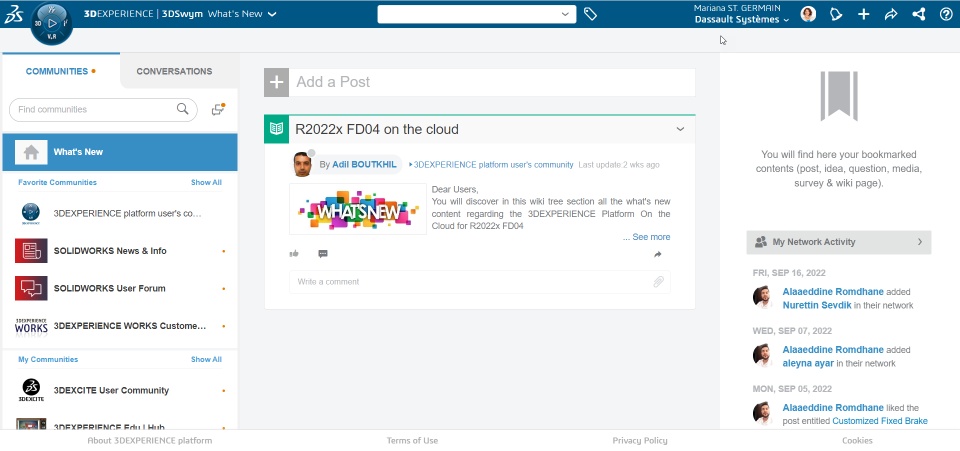The width and height of the screenshot is (960, 451).
Task: Open the WHAT'S NEW post thumbnail
Action: 358,209
